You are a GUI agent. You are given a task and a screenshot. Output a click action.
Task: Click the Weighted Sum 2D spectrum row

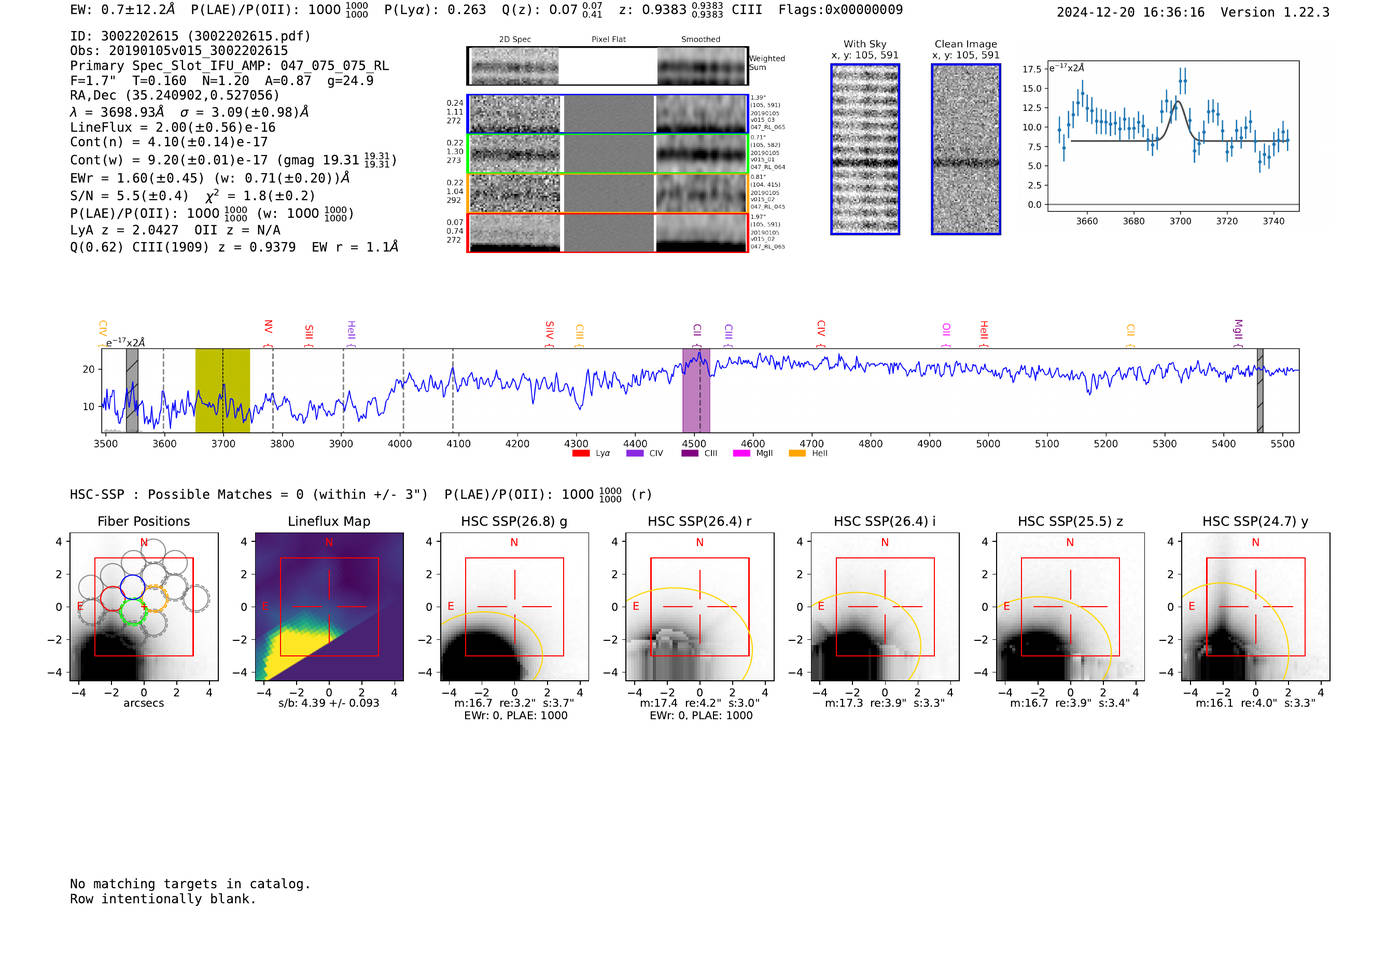click(608, 66)
